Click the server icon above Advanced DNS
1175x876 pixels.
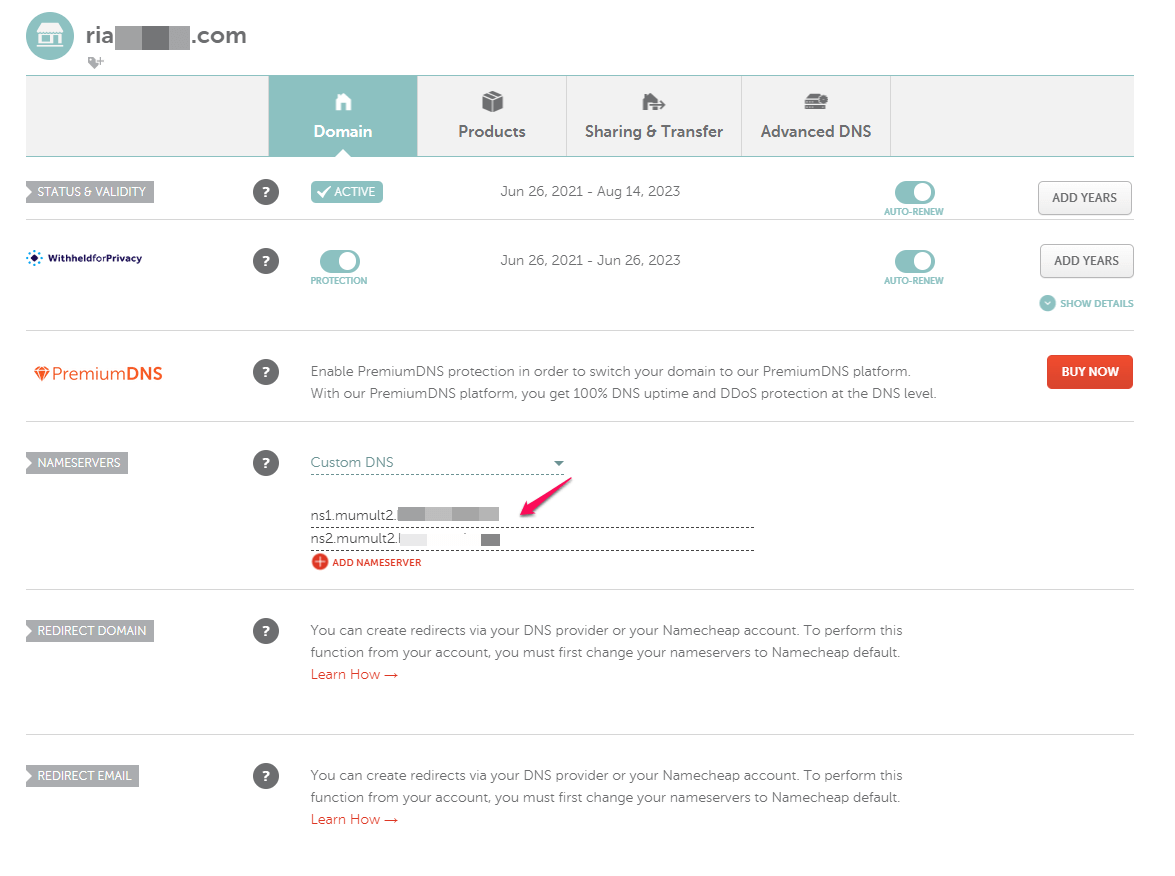816,101
